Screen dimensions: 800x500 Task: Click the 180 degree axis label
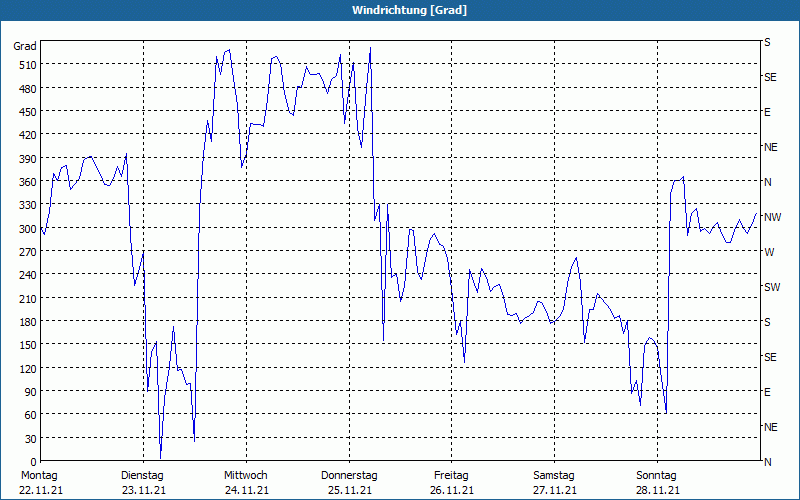coord(25,322)
